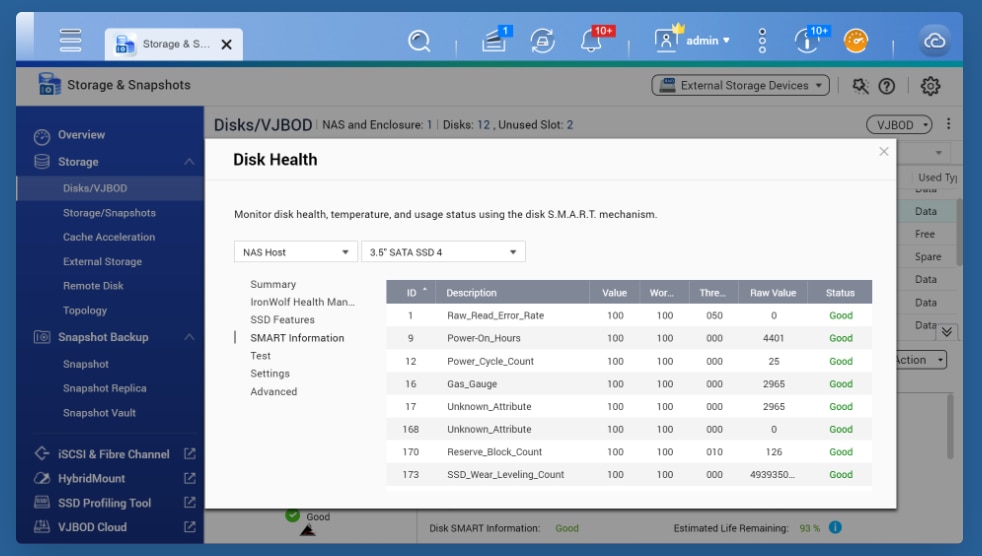Switch to the SSD Features tab
The height and width of the screenshot is (556, 982).
click(282, 320)
